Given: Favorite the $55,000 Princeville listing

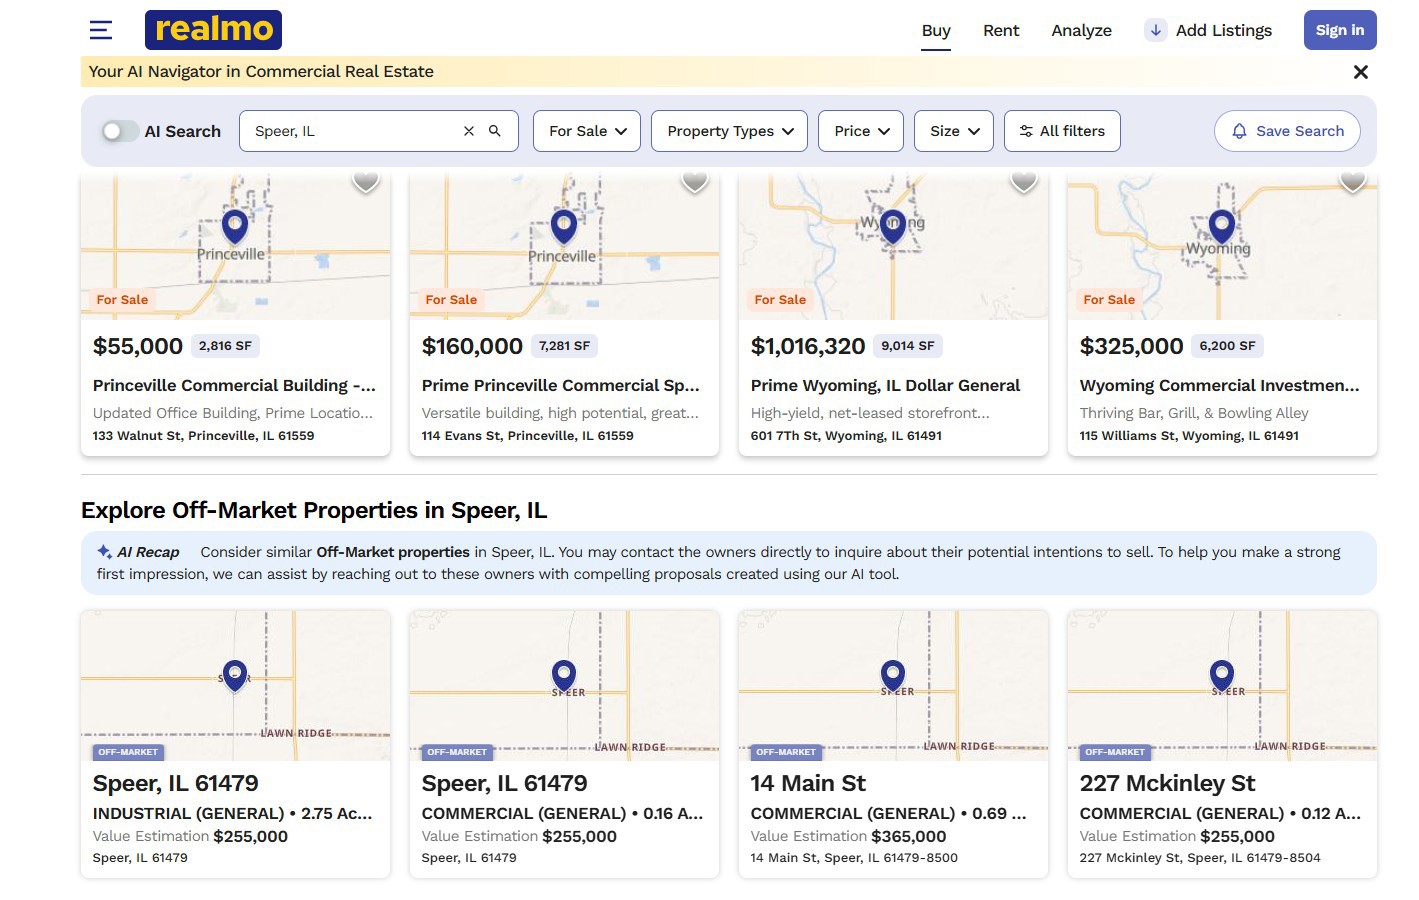Looking at the screenshot, I should click(x=366, y=181).
